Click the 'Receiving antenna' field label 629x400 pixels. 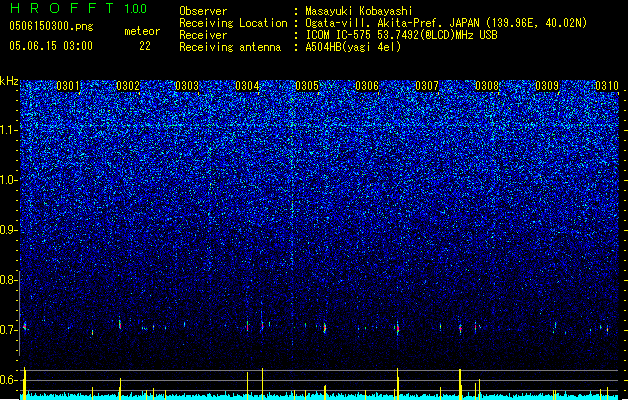(x=230, y=47)
